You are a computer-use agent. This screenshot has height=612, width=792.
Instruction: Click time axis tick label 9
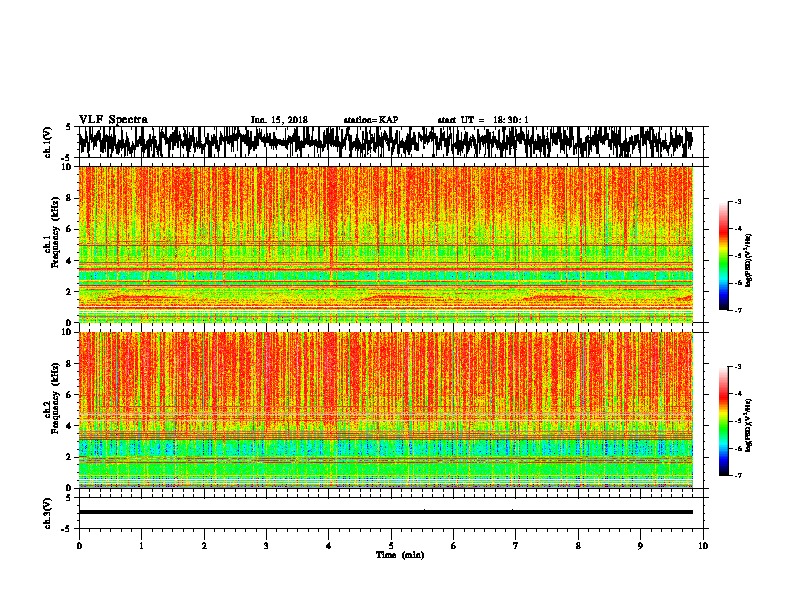(x=640, y=546)
